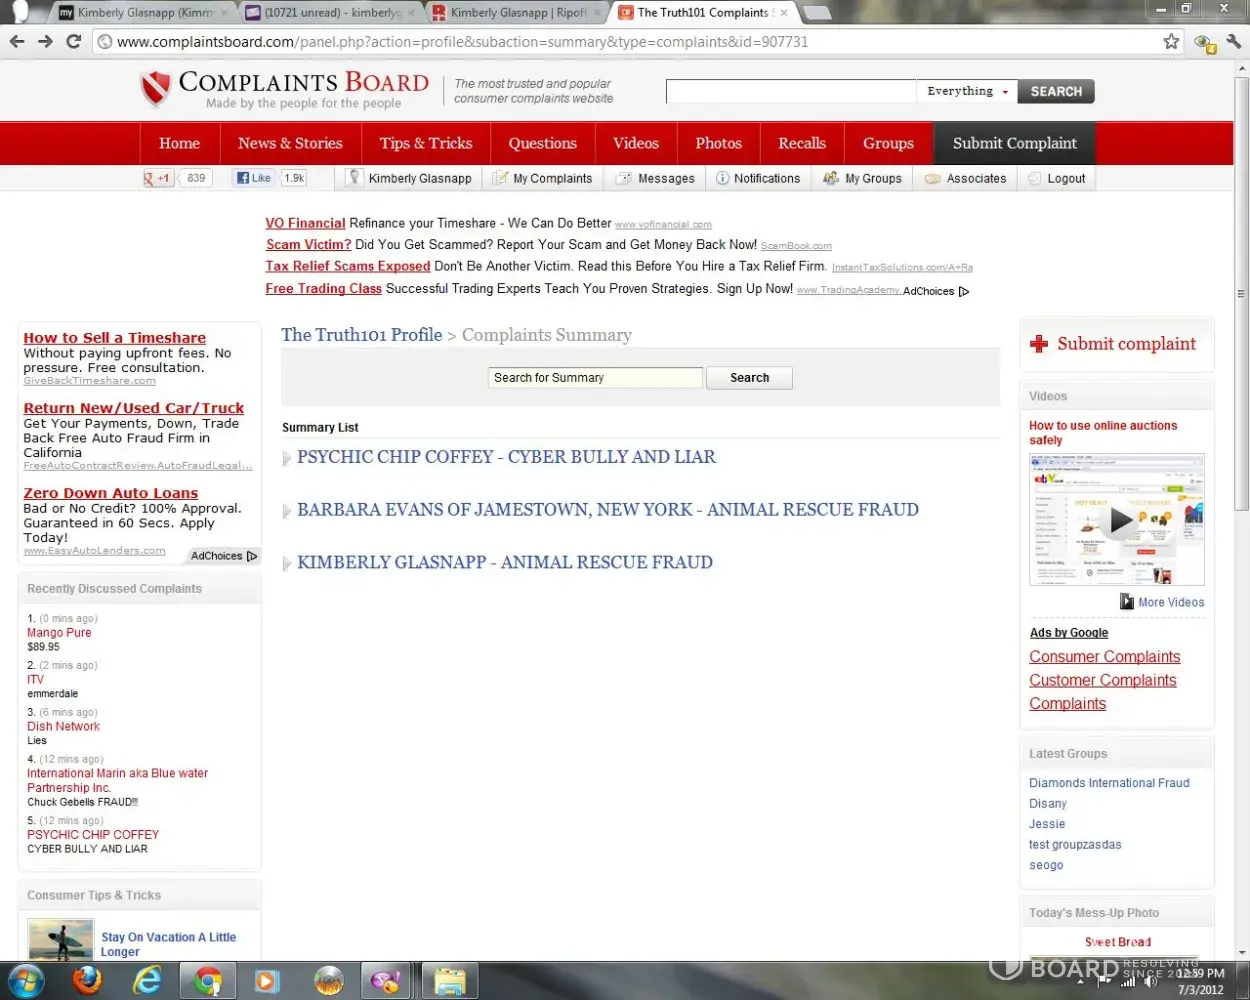Open How to Sell a Timeshare ad
1250x1000 pixels.
[x=114, y=338]
